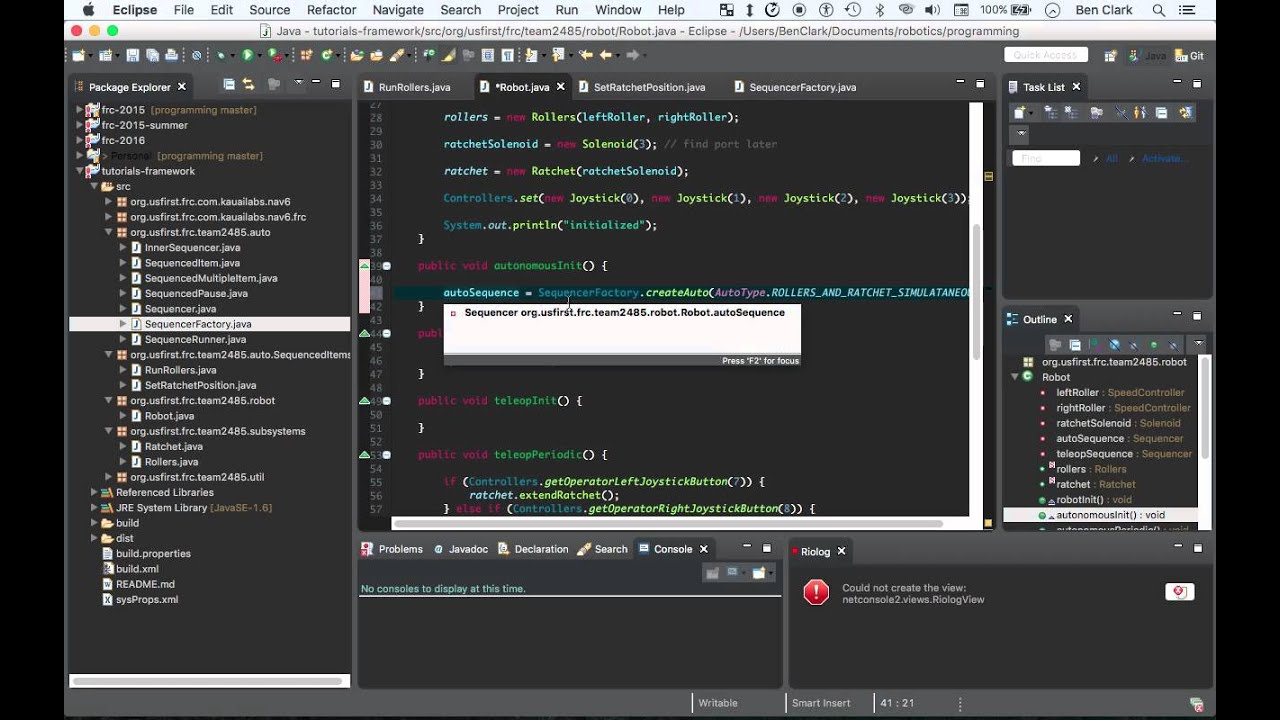The width and height of the screenshot is (1280, 720).
Task: Go to Last Edit Location icon
Action: tap(586, 56)
